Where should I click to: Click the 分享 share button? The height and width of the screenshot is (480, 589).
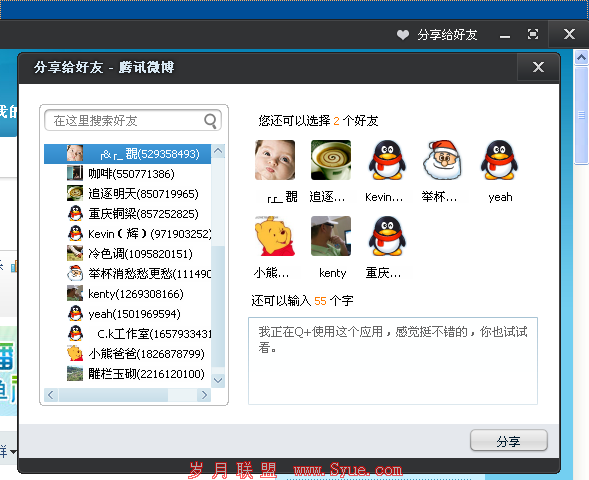point(509,441)
